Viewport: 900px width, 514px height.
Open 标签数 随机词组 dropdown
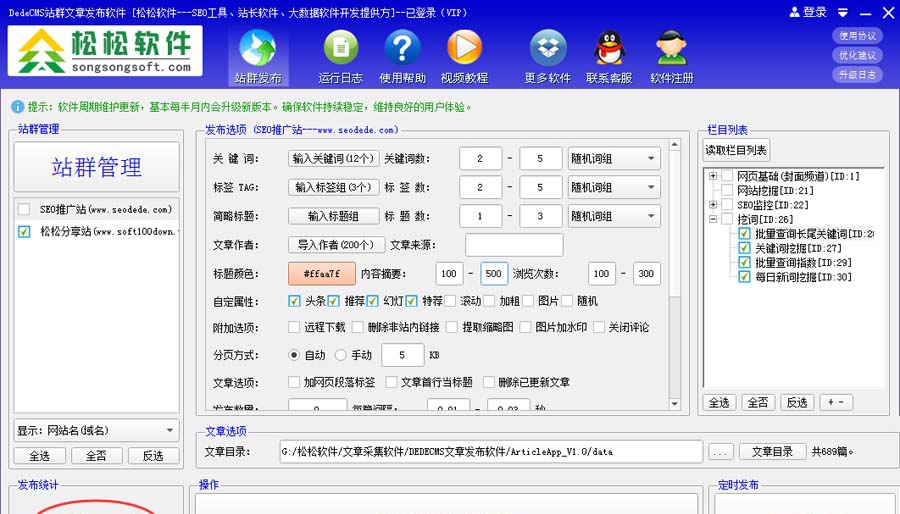point(614,187)
